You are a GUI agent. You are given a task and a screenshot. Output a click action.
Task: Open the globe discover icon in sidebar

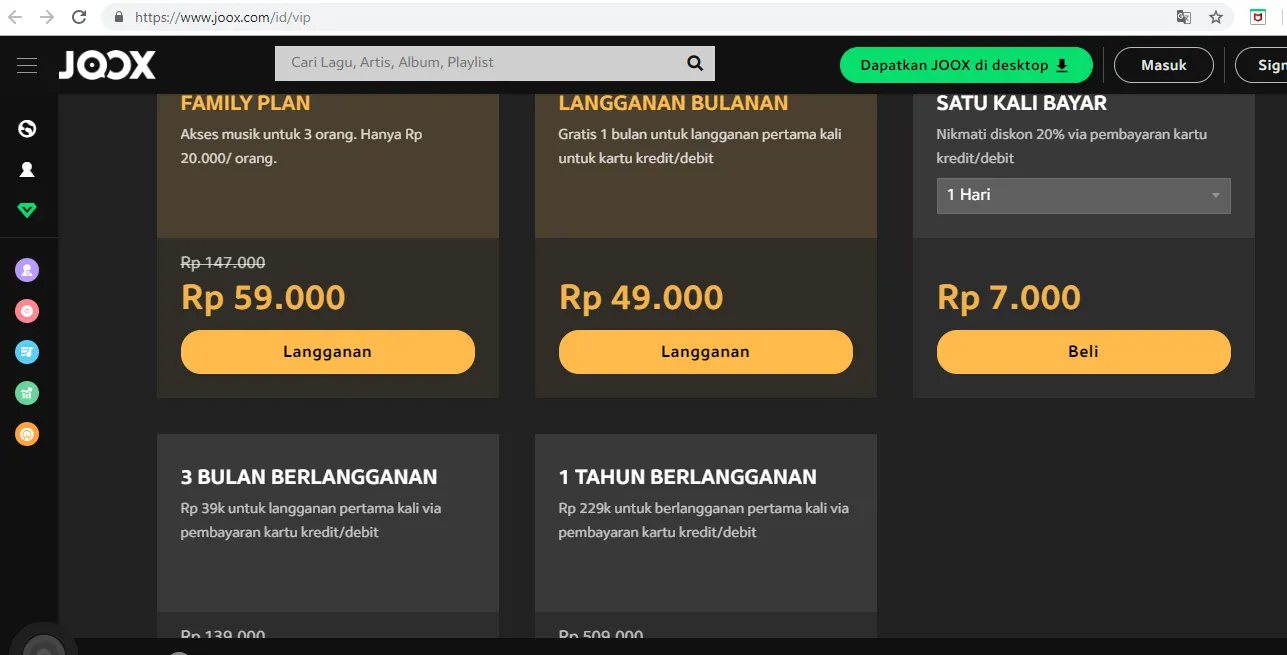[x=27, y=128]
